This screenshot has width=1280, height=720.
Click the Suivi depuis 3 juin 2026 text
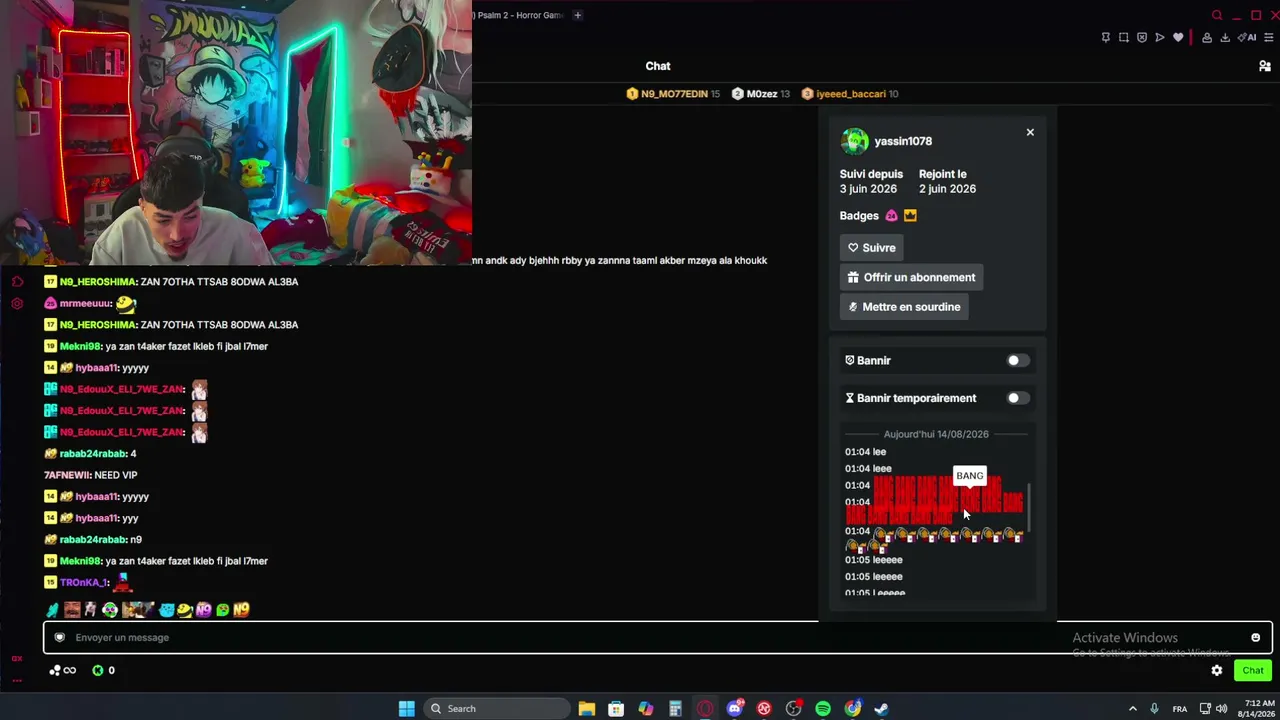point(870,181)
